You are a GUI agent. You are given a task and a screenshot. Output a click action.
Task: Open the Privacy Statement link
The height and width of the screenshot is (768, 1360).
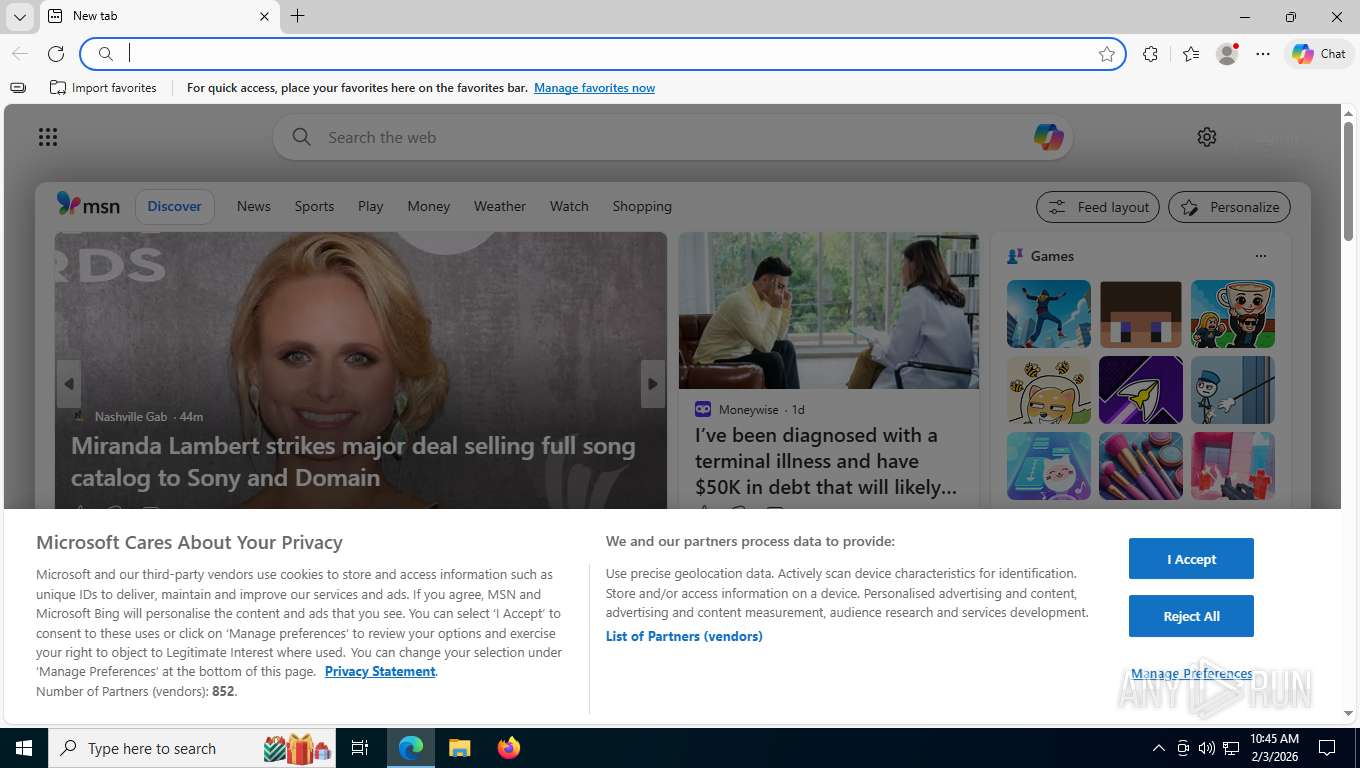[380, 671]
